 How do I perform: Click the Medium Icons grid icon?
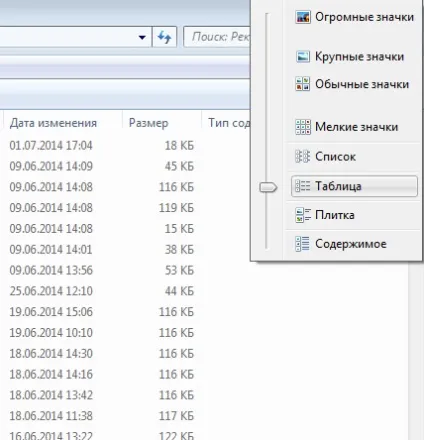[x=303, y=84]
